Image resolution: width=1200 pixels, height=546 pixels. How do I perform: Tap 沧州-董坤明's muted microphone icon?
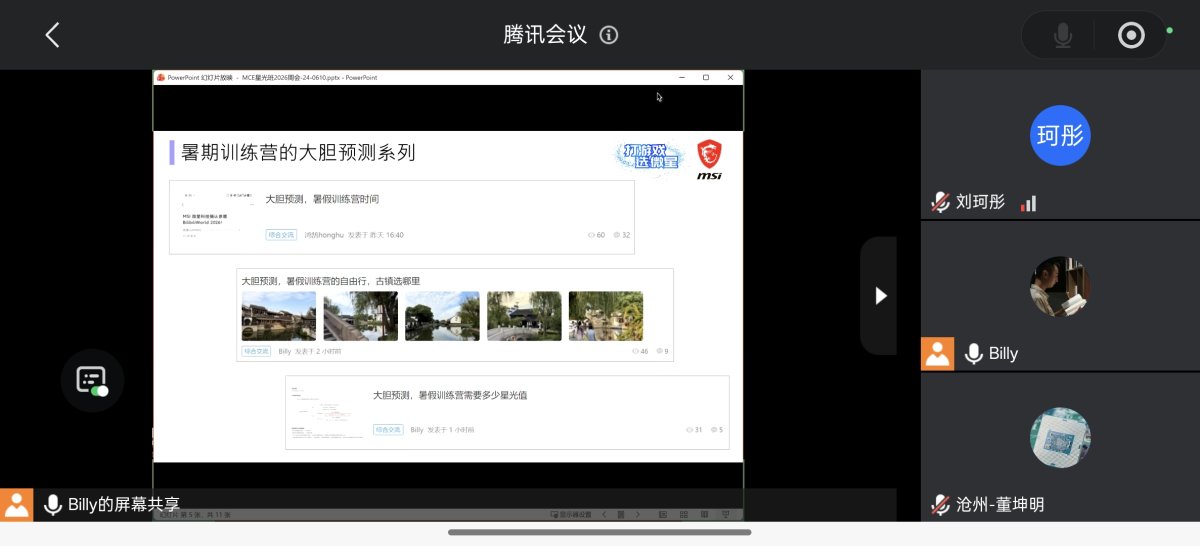(940, 504)
